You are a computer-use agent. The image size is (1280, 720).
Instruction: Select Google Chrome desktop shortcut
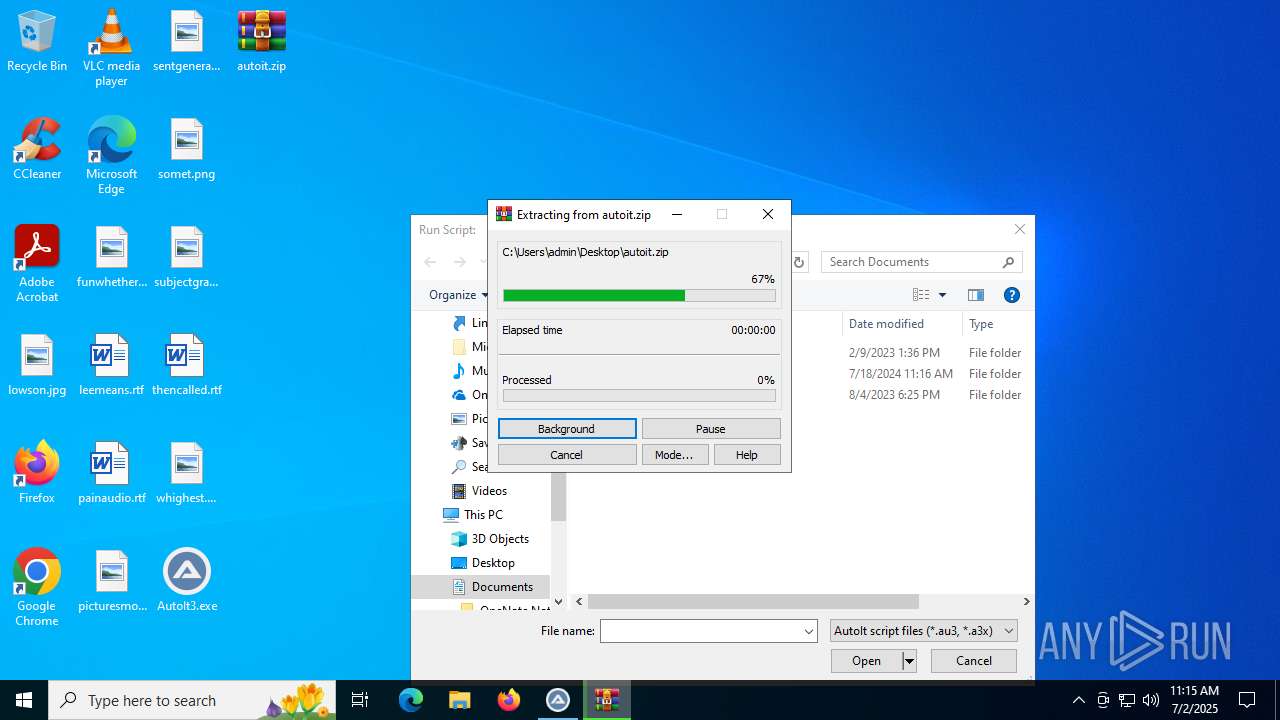[x=37, y=588]
